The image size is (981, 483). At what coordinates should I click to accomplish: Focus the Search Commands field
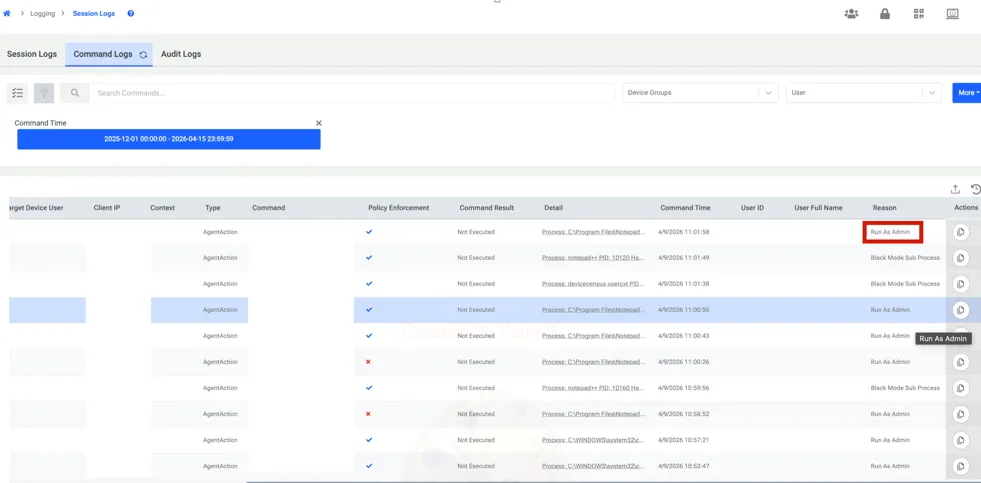click(x=351, y=93)
